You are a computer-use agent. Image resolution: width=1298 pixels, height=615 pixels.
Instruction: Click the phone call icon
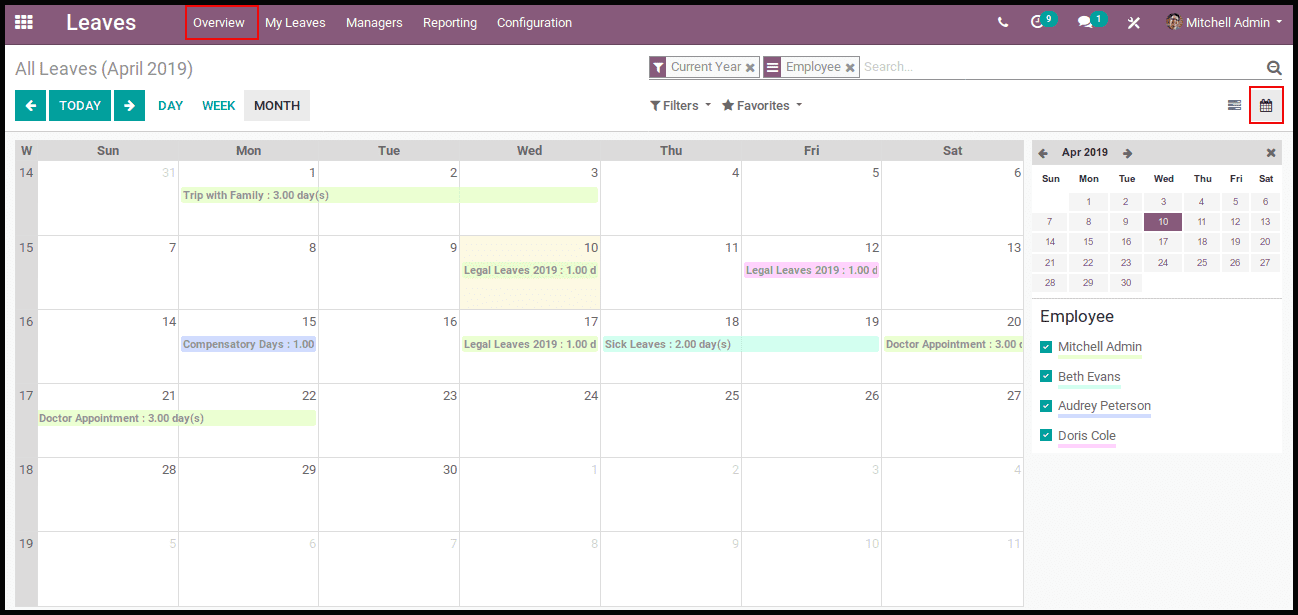1003,22
